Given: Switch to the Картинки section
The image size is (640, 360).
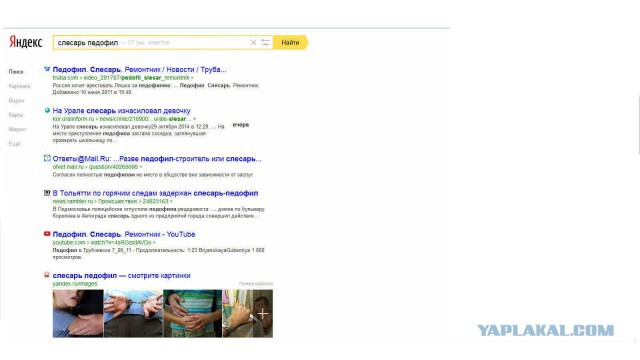Looking at the screenshot, I should [x=19, y=86].
